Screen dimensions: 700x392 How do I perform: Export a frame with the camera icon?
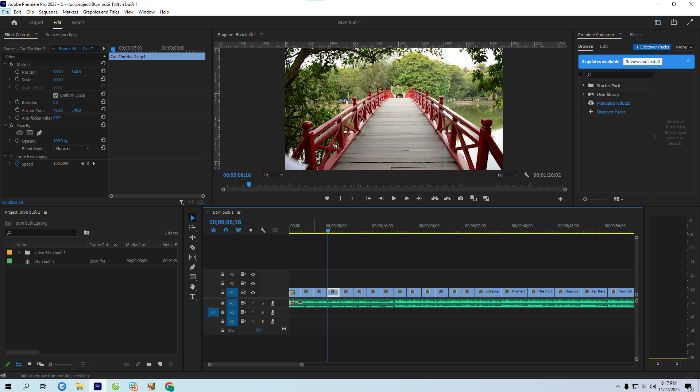[460, 199]
